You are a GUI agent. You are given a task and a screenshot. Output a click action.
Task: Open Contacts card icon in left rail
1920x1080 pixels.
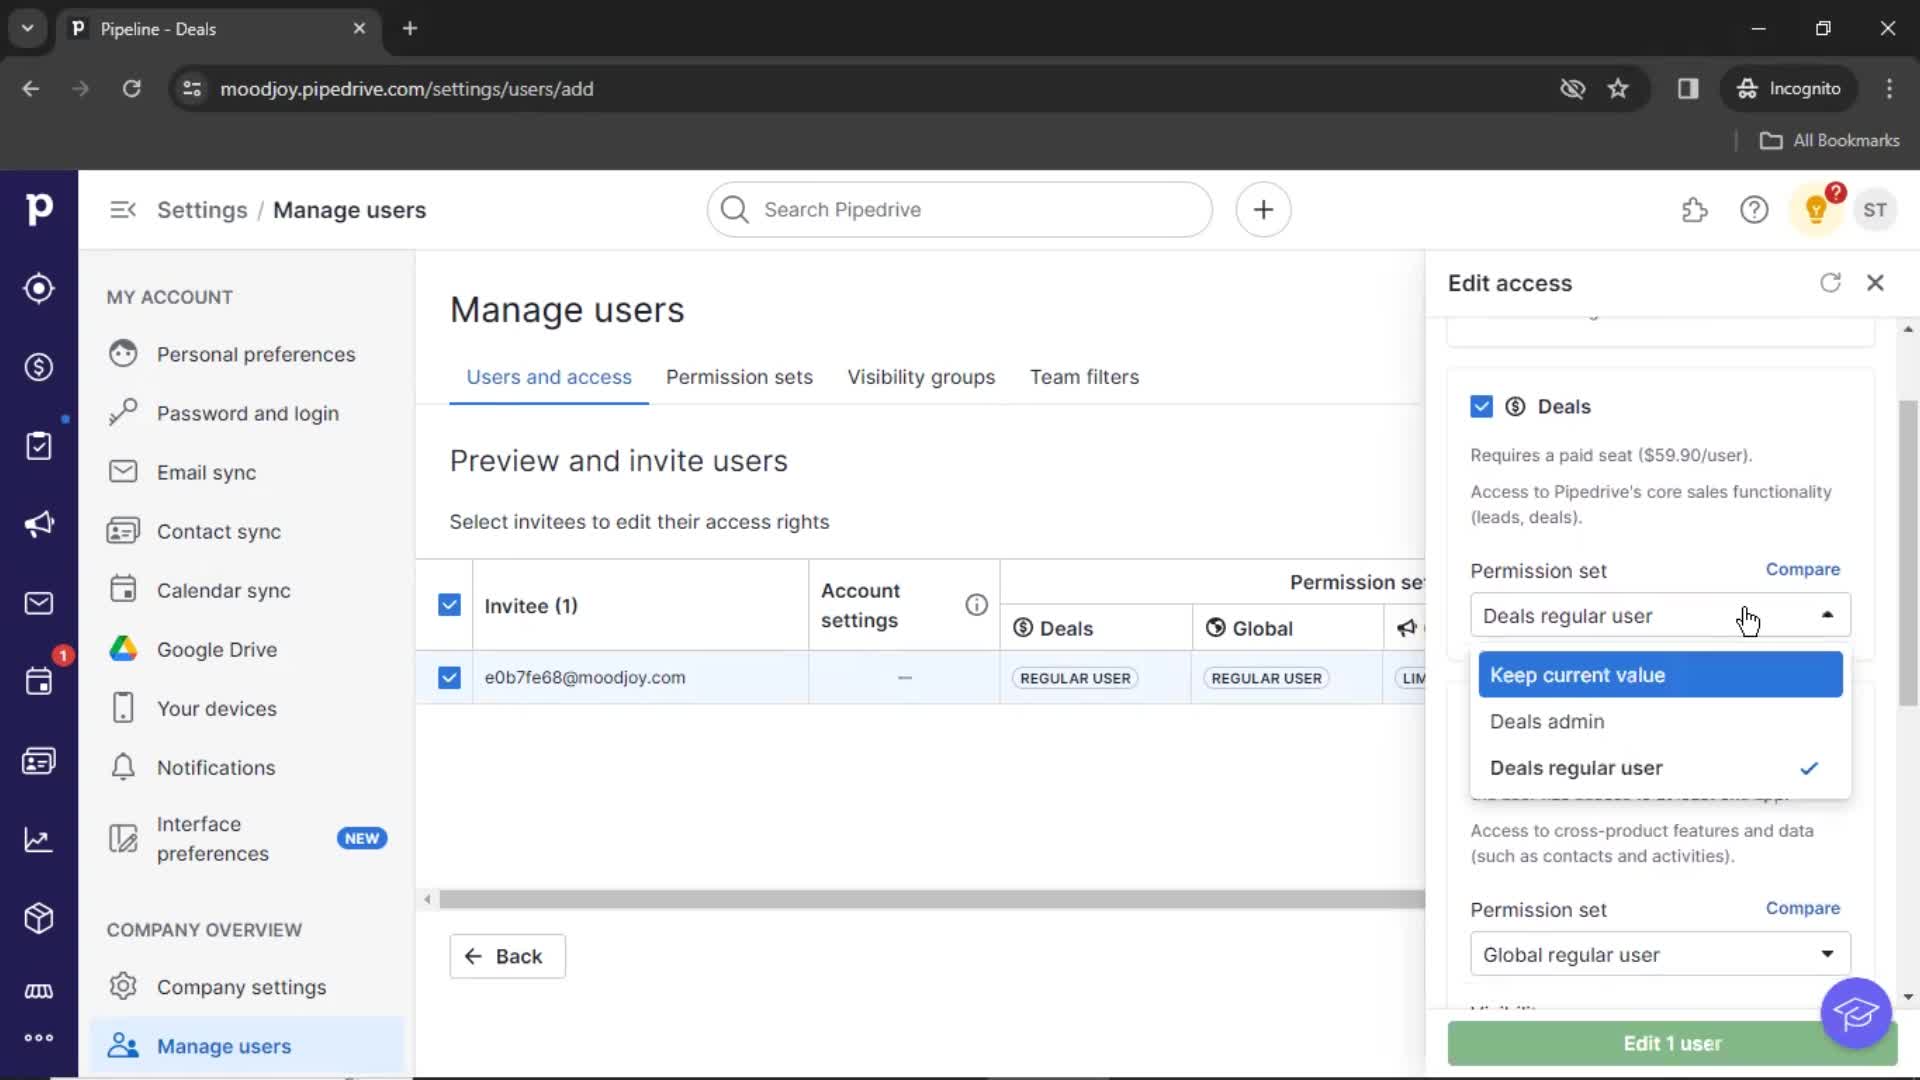click(38, 761)
